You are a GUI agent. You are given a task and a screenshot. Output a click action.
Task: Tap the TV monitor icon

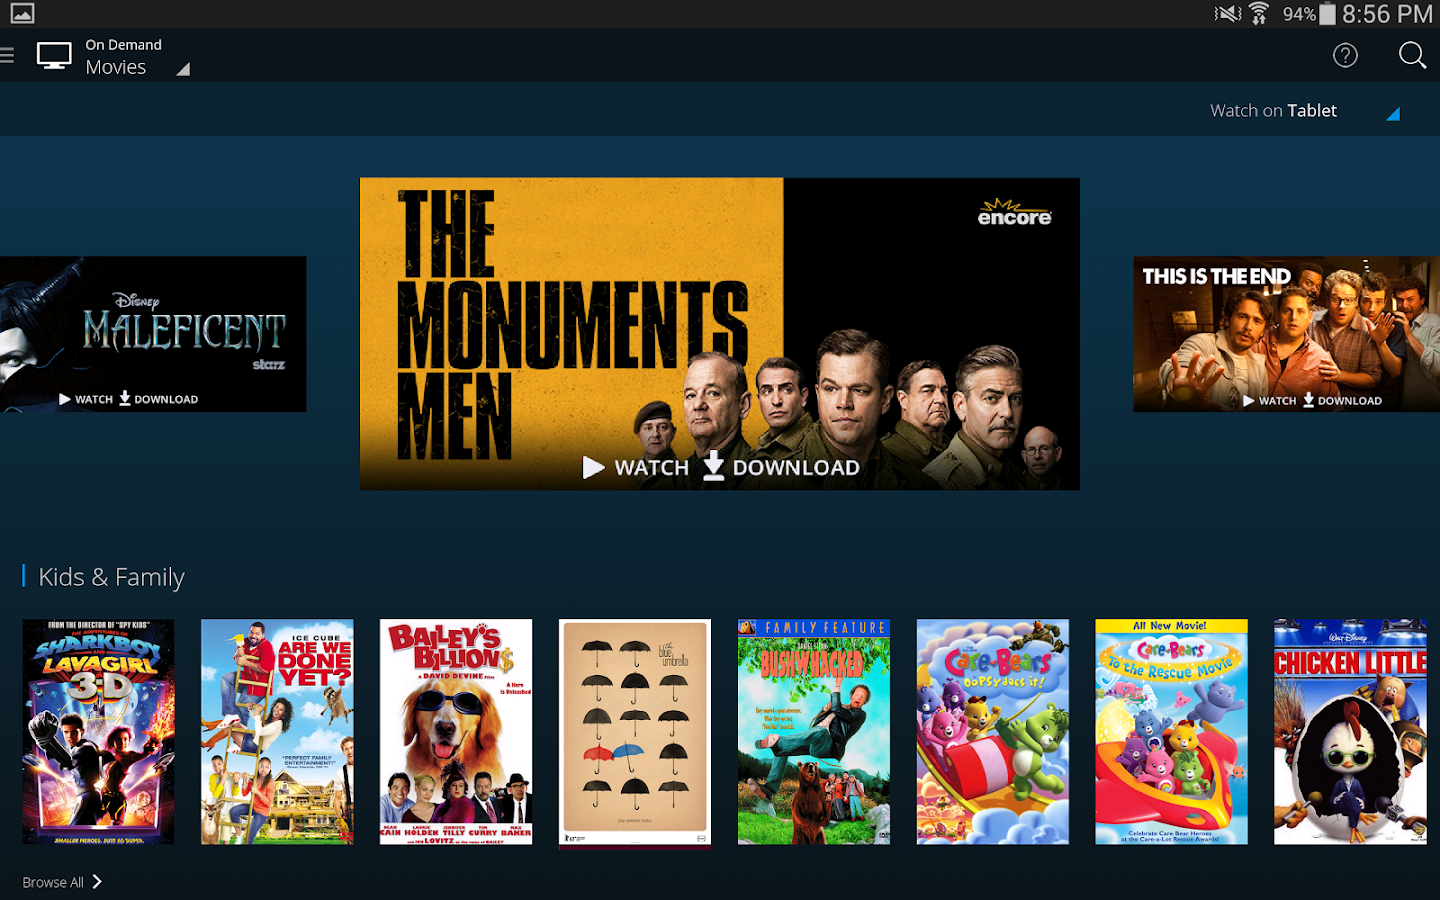[54, 56]
